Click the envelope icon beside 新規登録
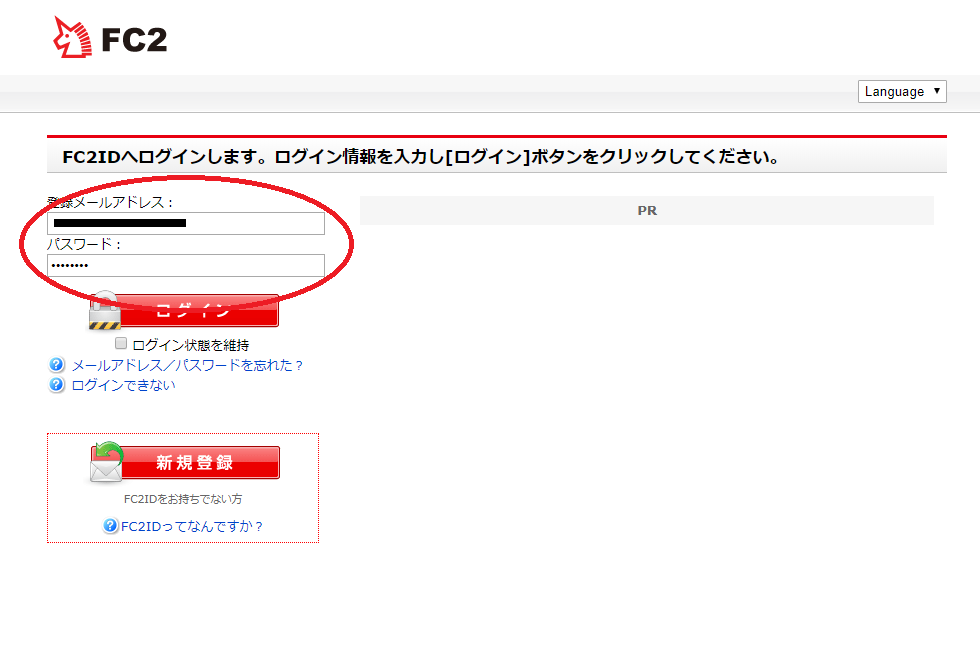 click(106, 463)
